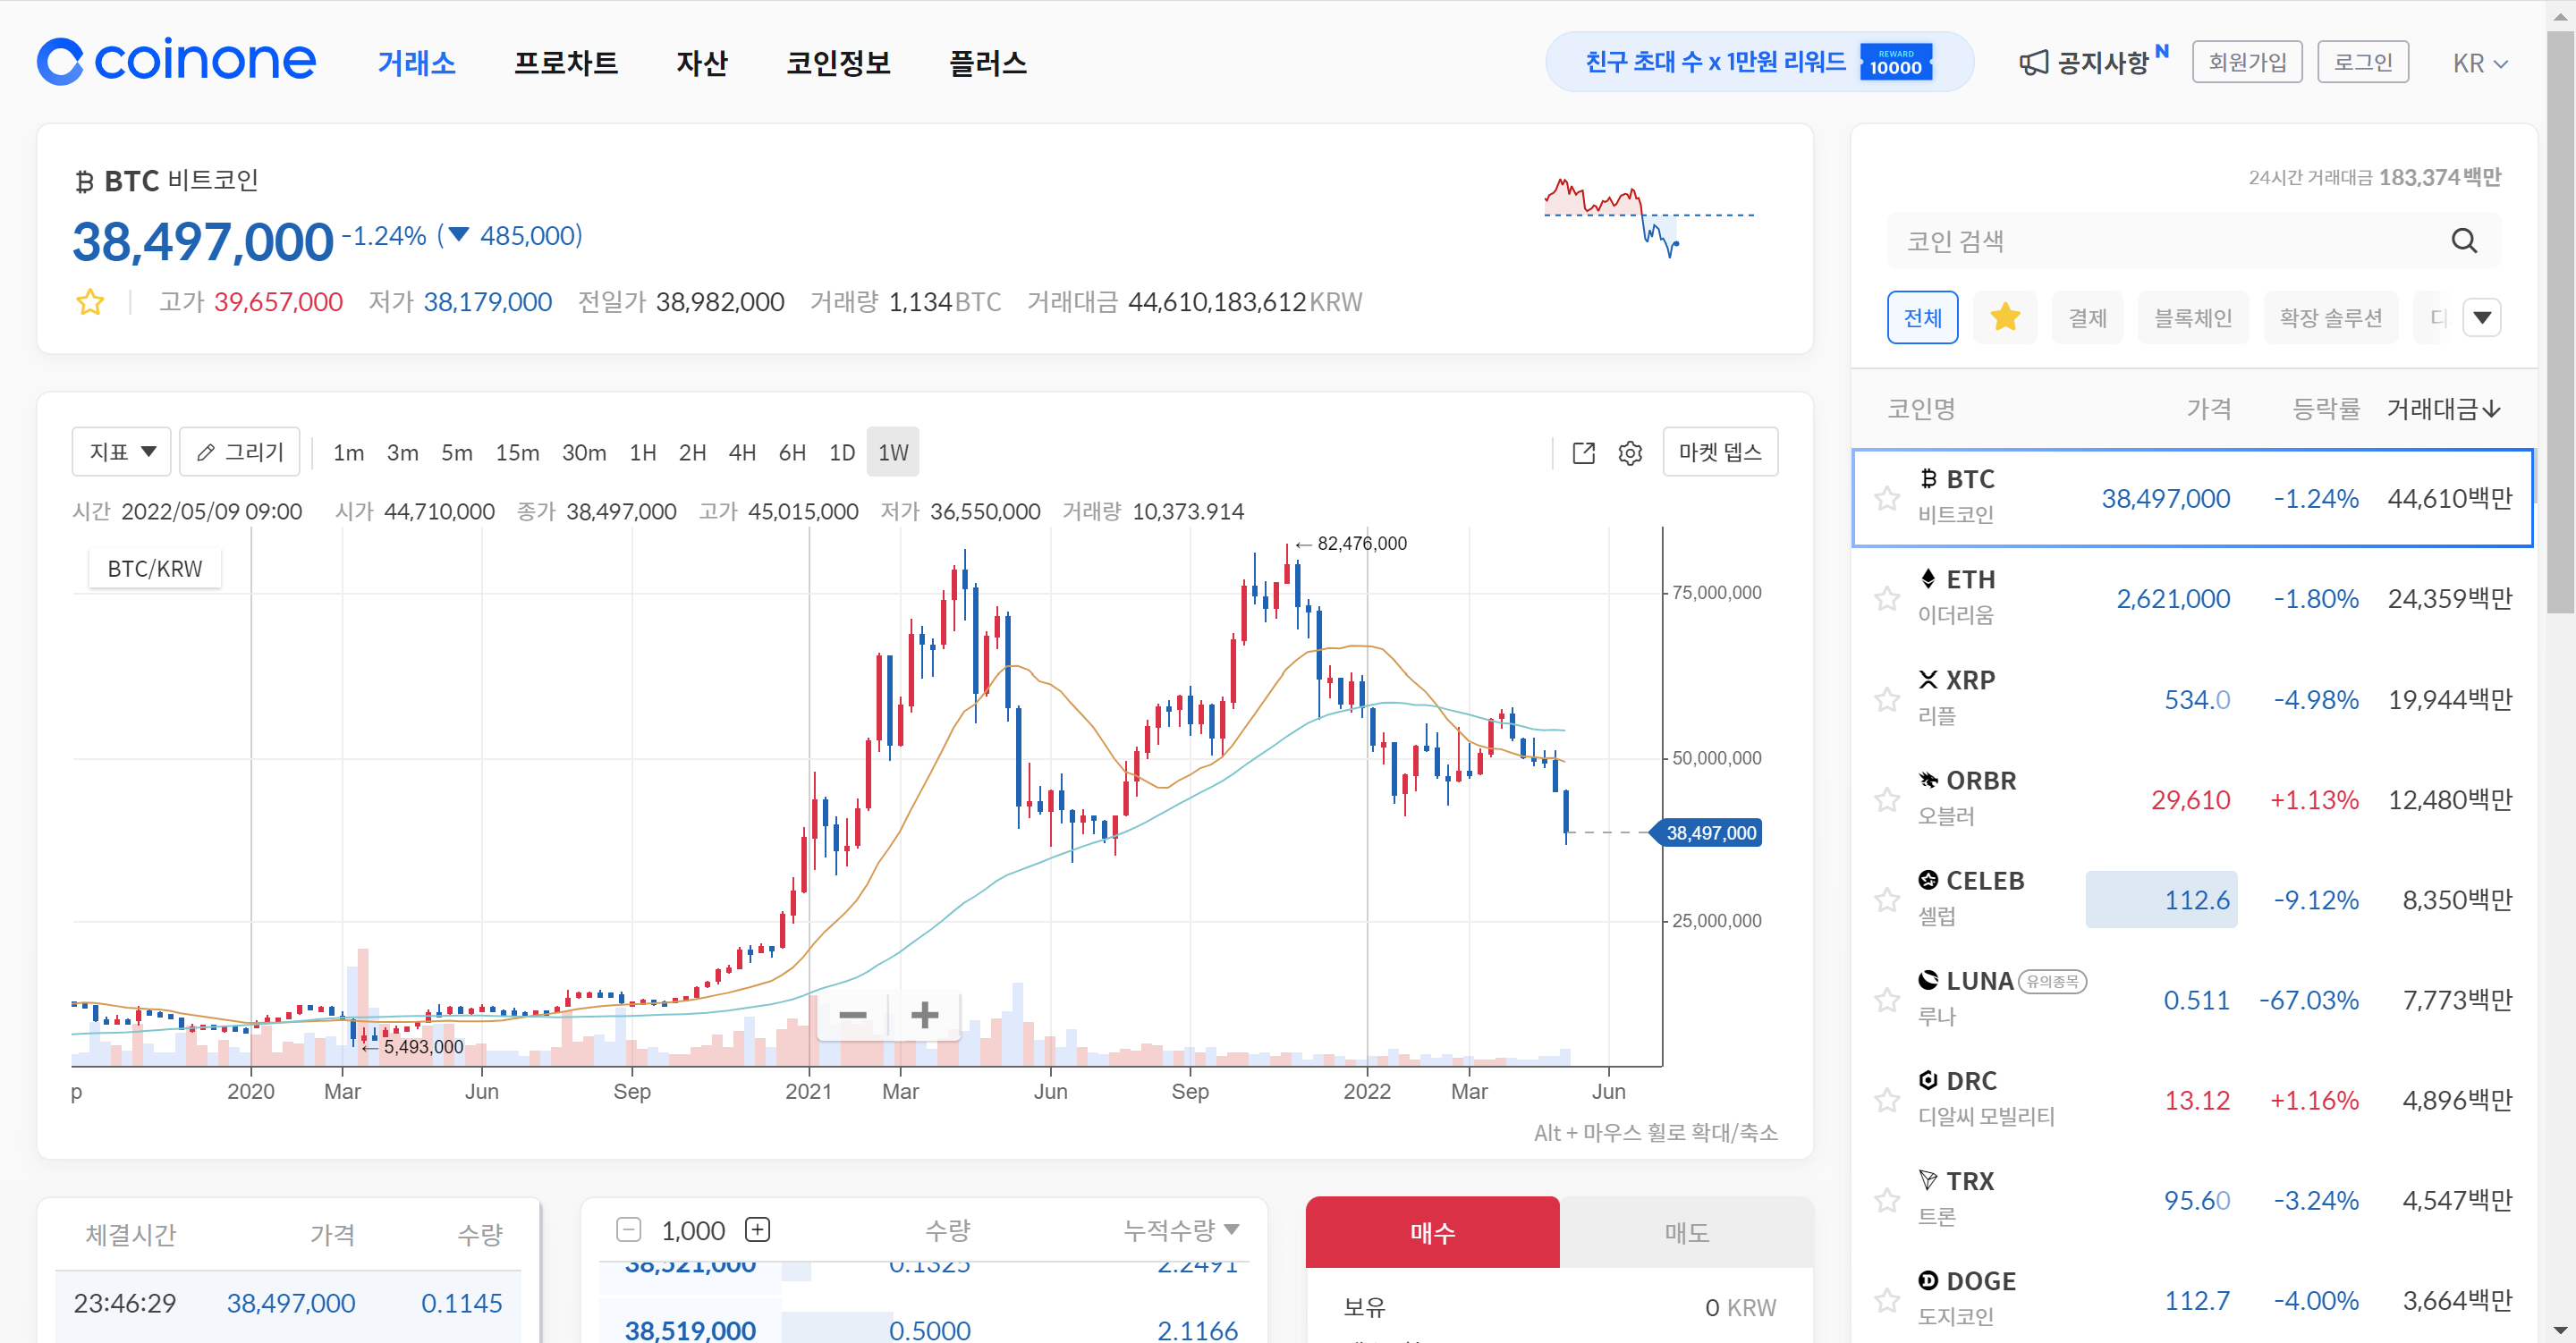
Task: Zoom in the chart with the plus button
Action: pos(925,1016)
